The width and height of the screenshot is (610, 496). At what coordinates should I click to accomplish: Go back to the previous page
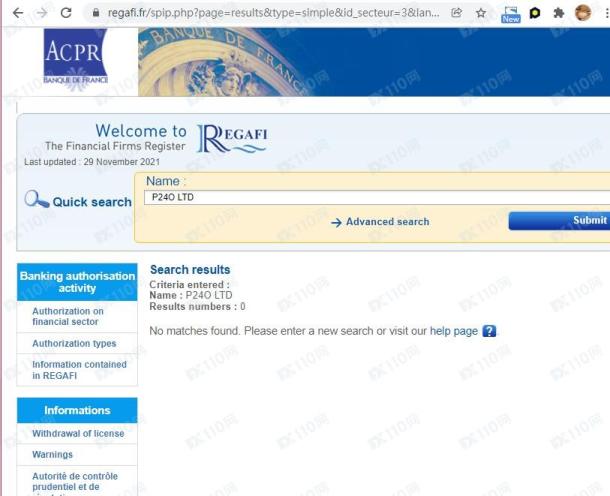[18, 13]
